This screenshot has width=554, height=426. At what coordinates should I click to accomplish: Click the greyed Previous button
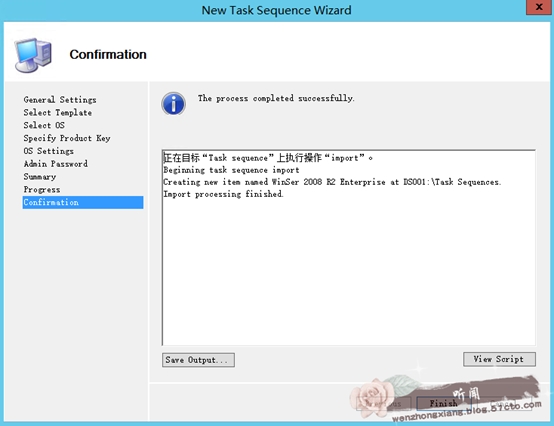(383, 403)
